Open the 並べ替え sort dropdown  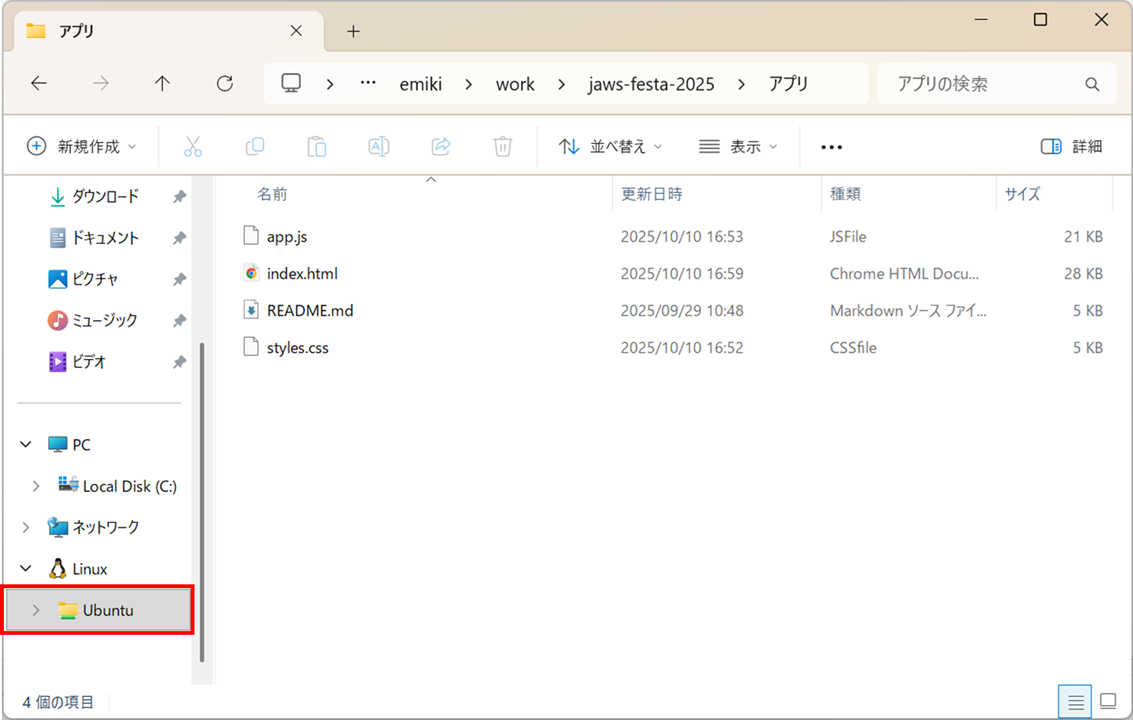[x=610, y=146]
